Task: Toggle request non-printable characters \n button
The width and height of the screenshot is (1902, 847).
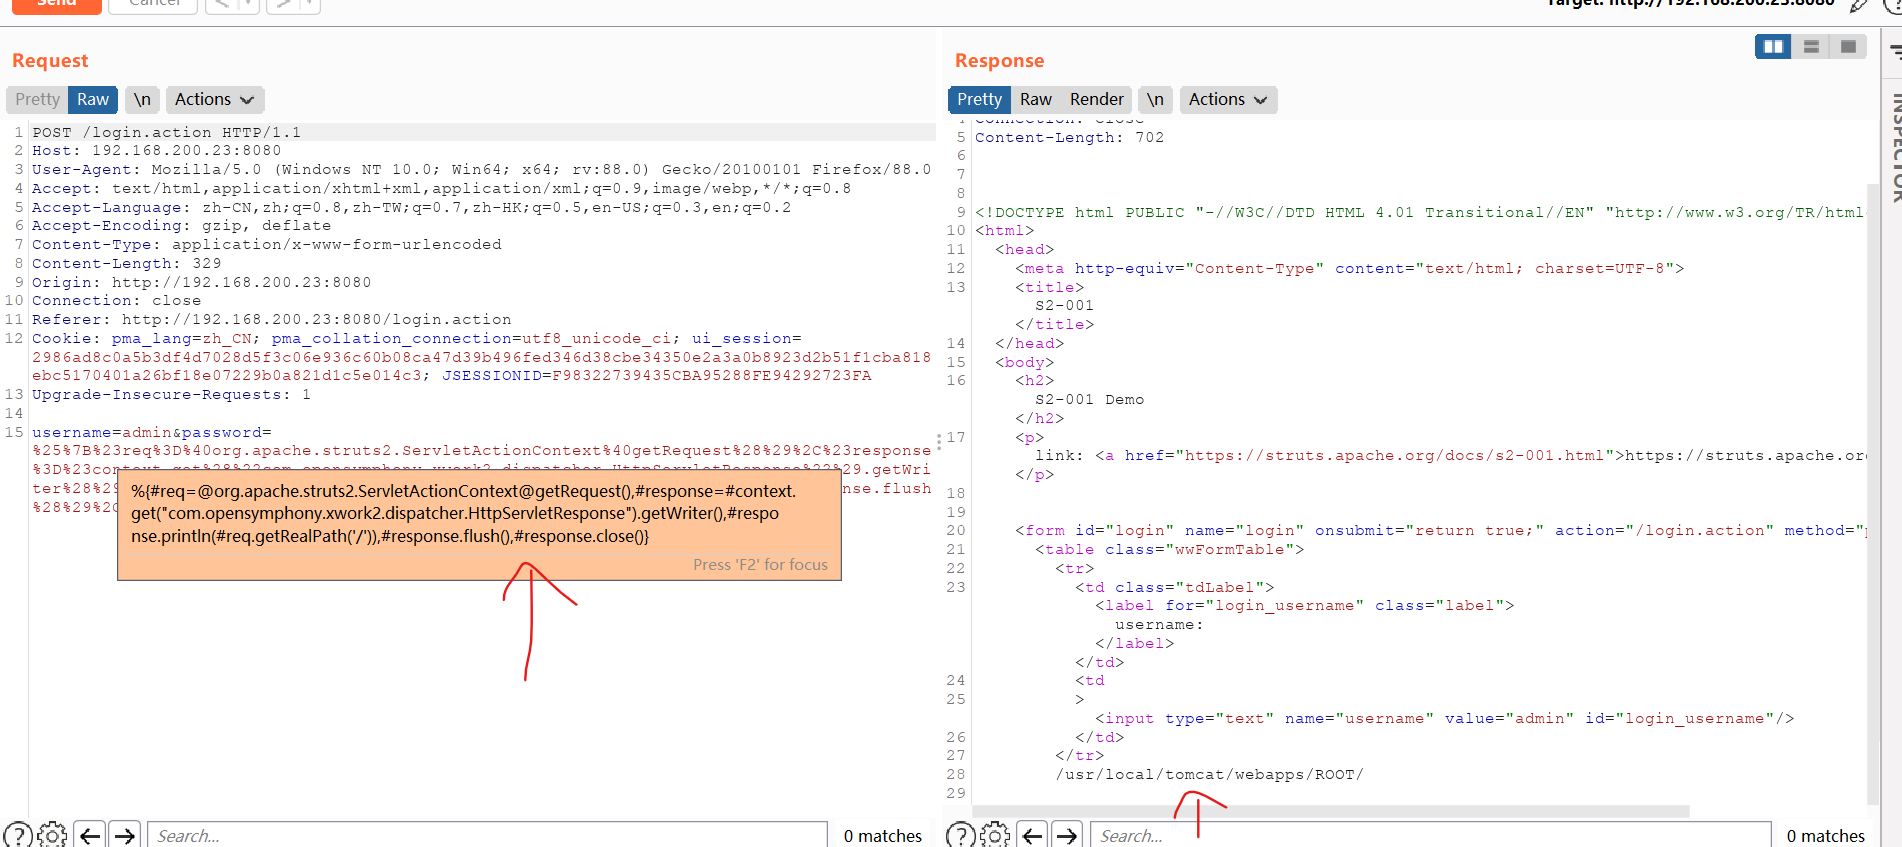Action: (143, 99)
